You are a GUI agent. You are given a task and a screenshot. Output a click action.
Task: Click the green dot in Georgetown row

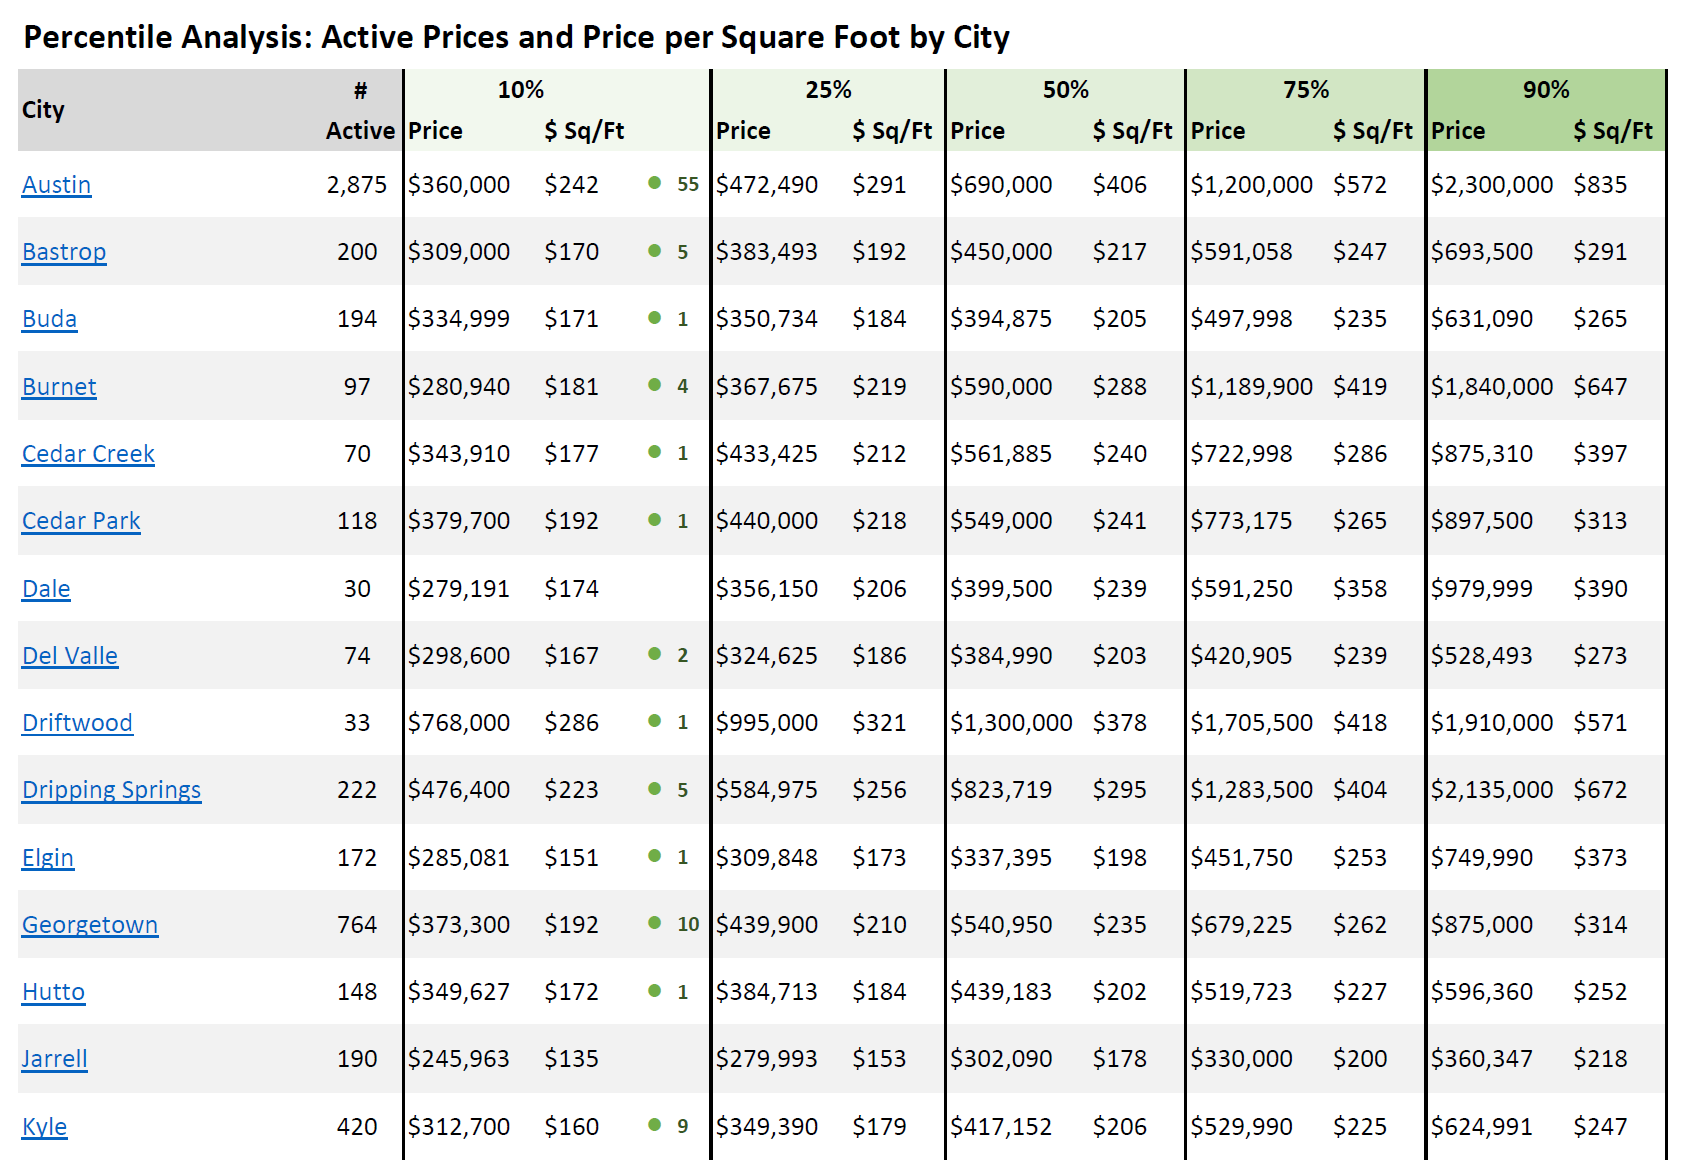[655, 923]
